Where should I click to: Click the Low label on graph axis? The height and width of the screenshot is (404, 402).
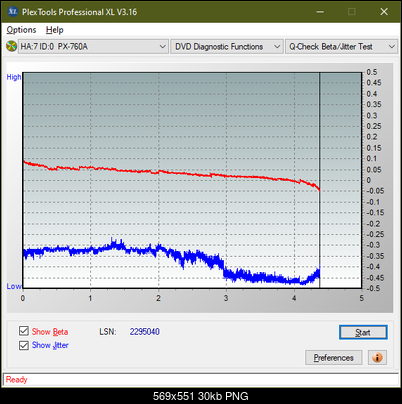14,286
